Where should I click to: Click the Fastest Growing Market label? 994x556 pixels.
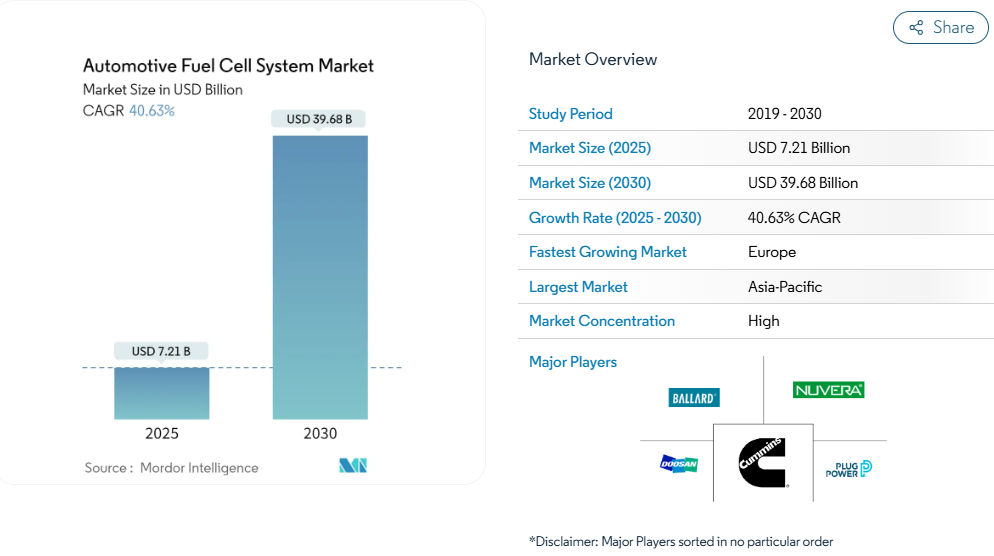pos(607,252)
